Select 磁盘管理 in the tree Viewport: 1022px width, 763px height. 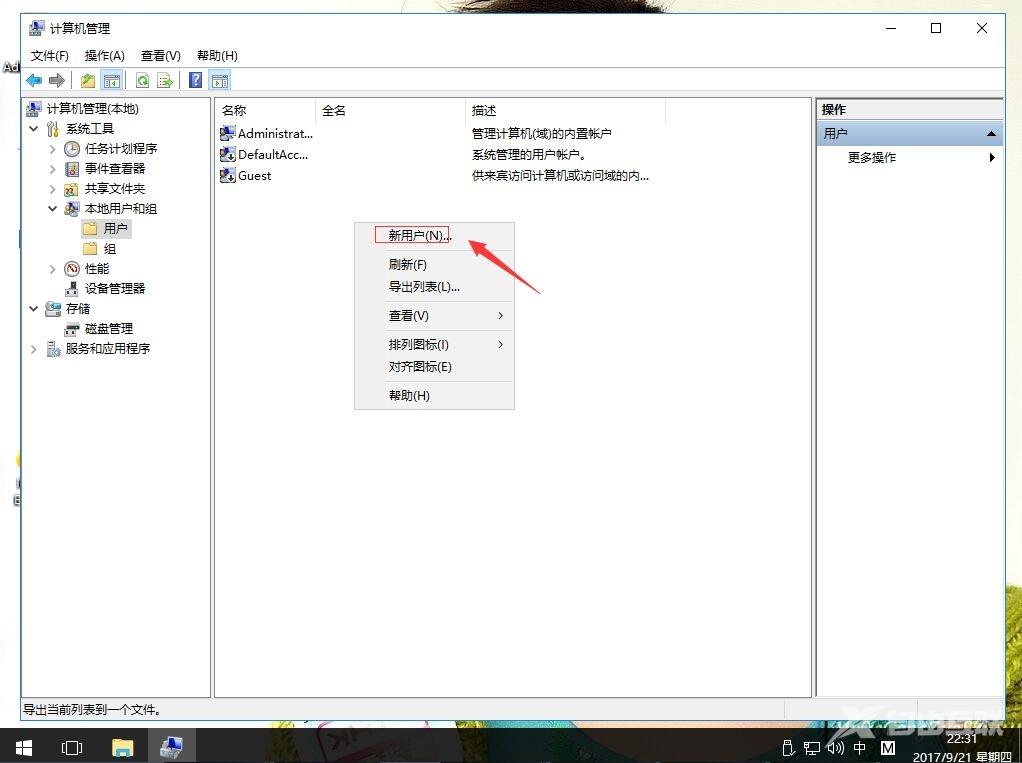[108, 328]
